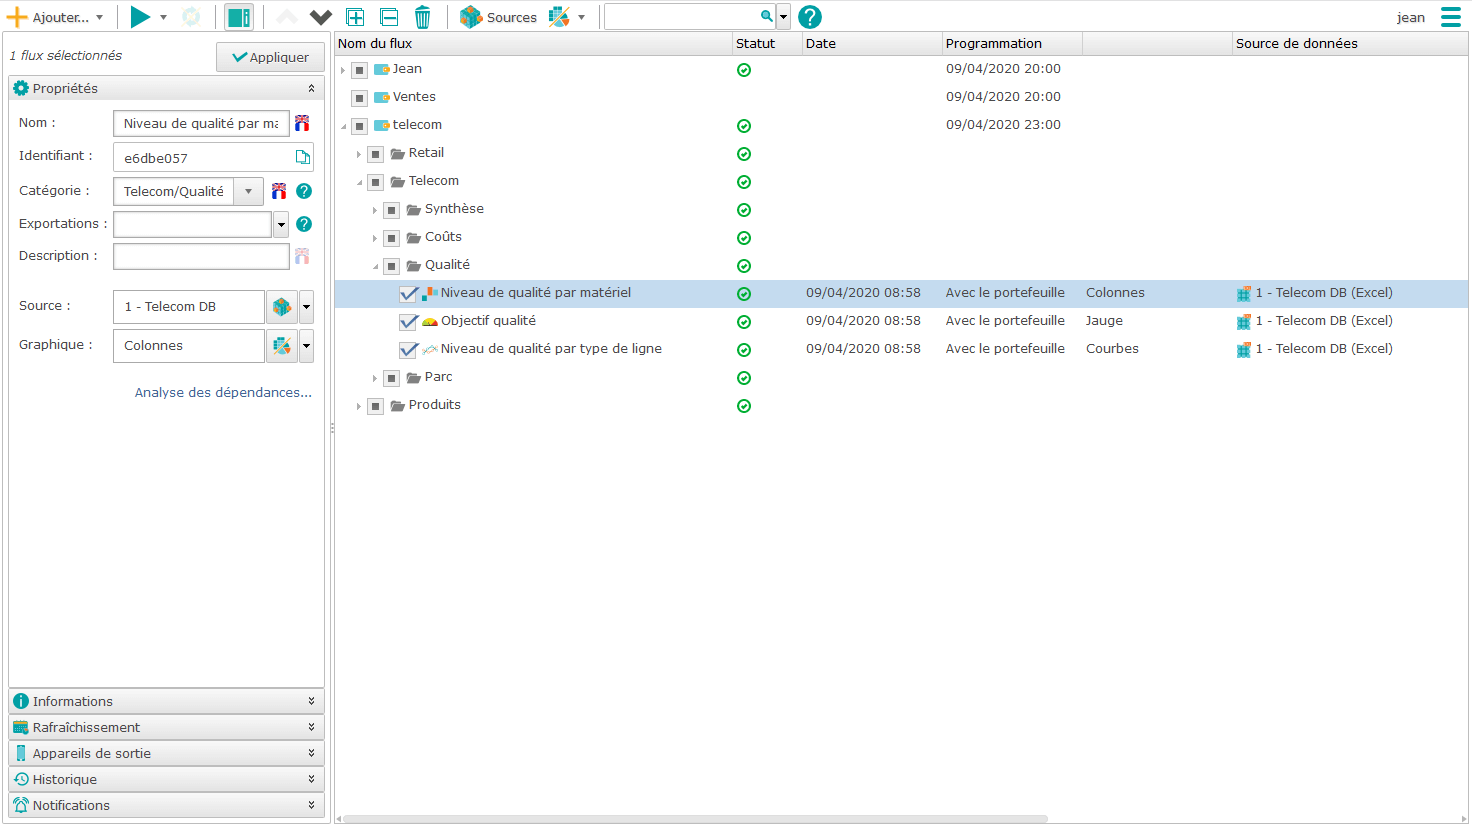The height and width of the screenshot is (825, 1472).
Task: Toggle the Synthèse folder checkbox
Action: (392, 210)
